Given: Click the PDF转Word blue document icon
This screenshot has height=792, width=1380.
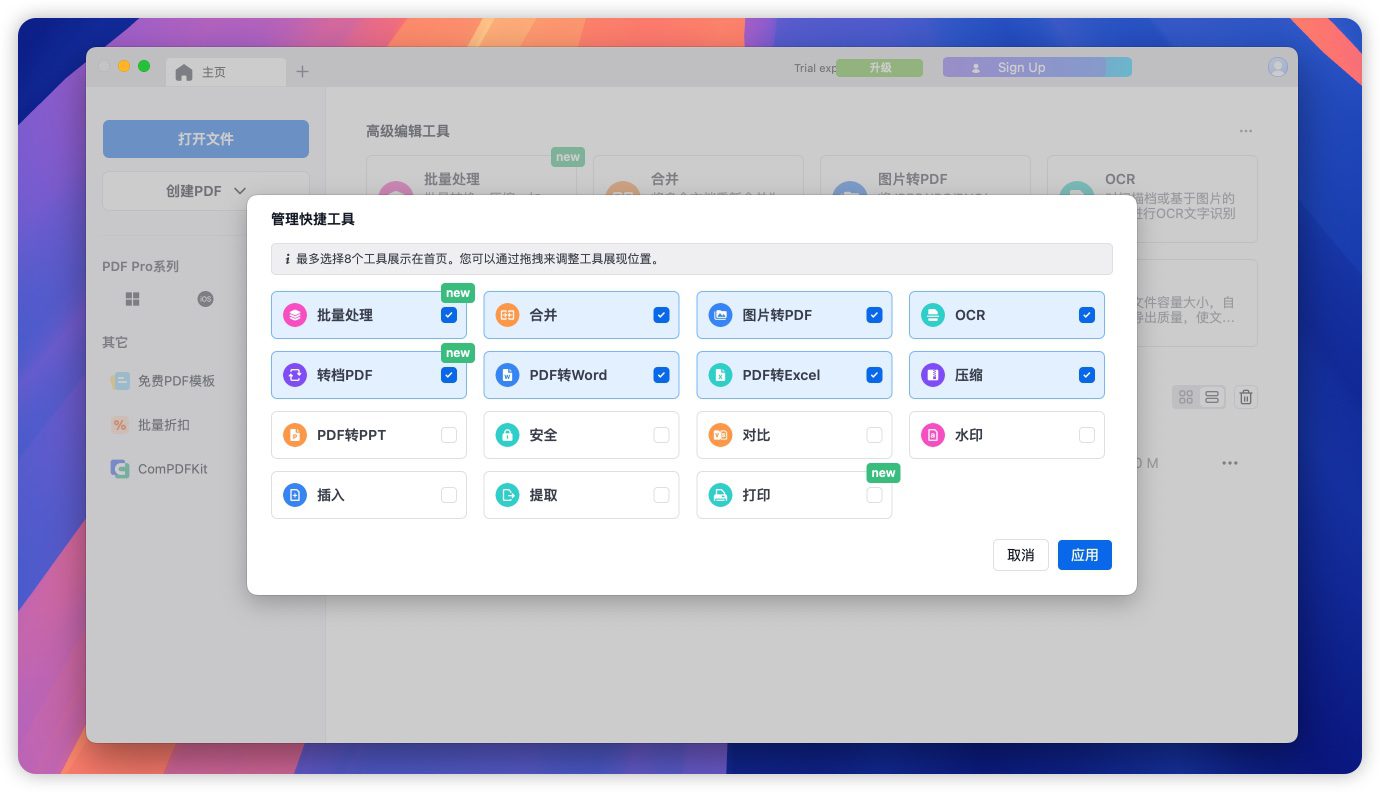Looking at the screenshot, I should click(x=507, y=375).
